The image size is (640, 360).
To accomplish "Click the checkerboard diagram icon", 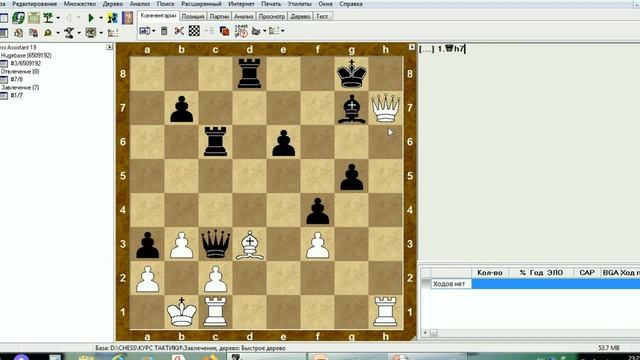I will point(194,31).
